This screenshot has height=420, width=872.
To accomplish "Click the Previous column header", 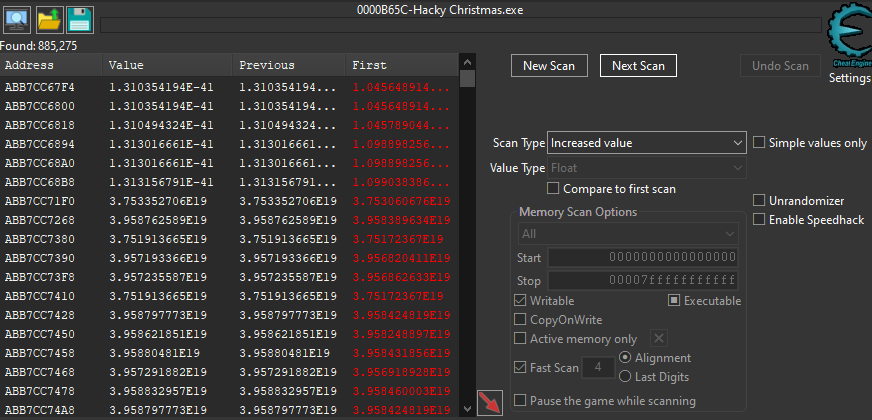I will tap(289, 65).
